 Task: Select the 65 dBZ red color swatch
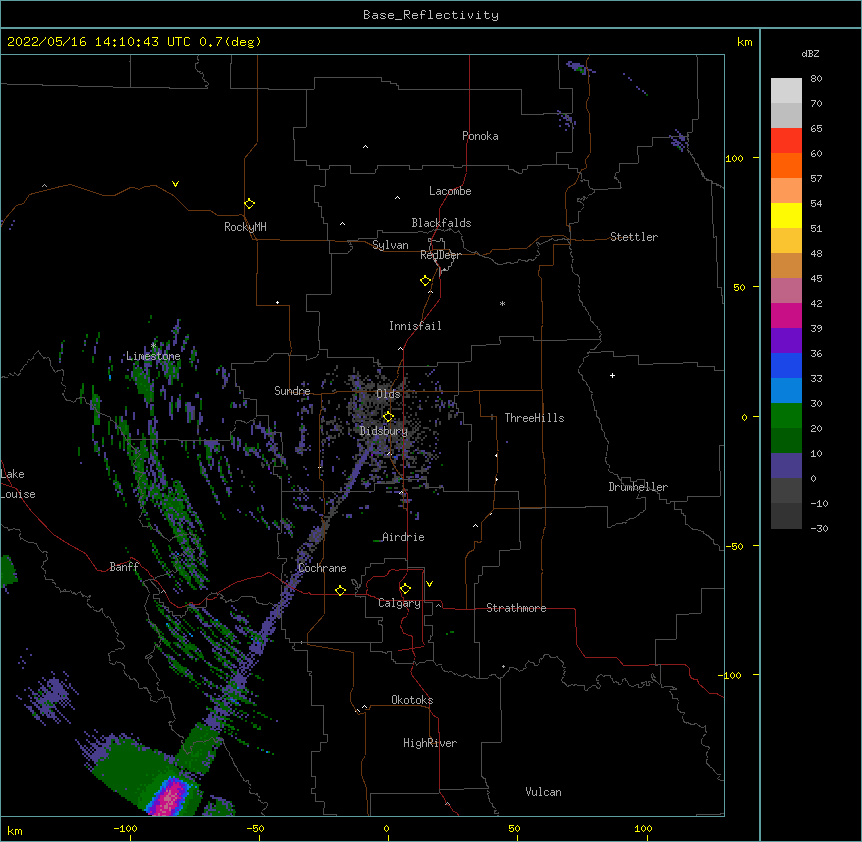(x=786, y=140)
